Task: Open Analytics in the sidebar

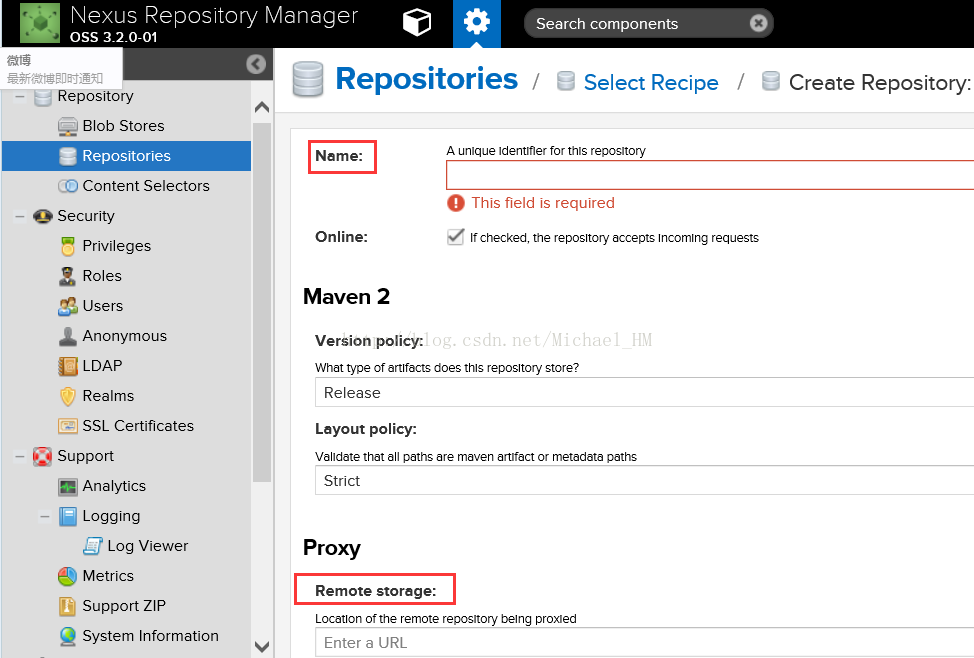Action: point(114,486)
